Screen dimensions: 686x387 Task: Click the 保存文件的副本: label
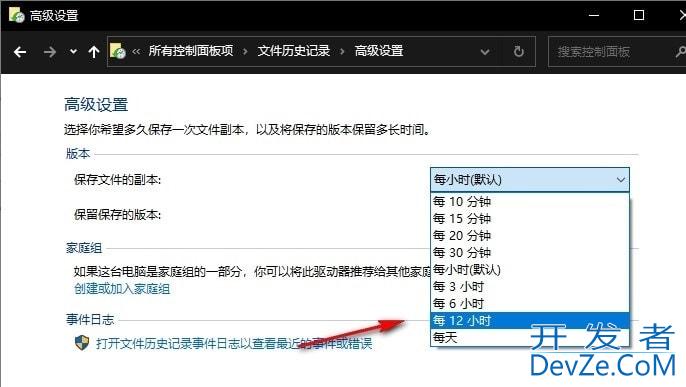[x=117, y=180]
